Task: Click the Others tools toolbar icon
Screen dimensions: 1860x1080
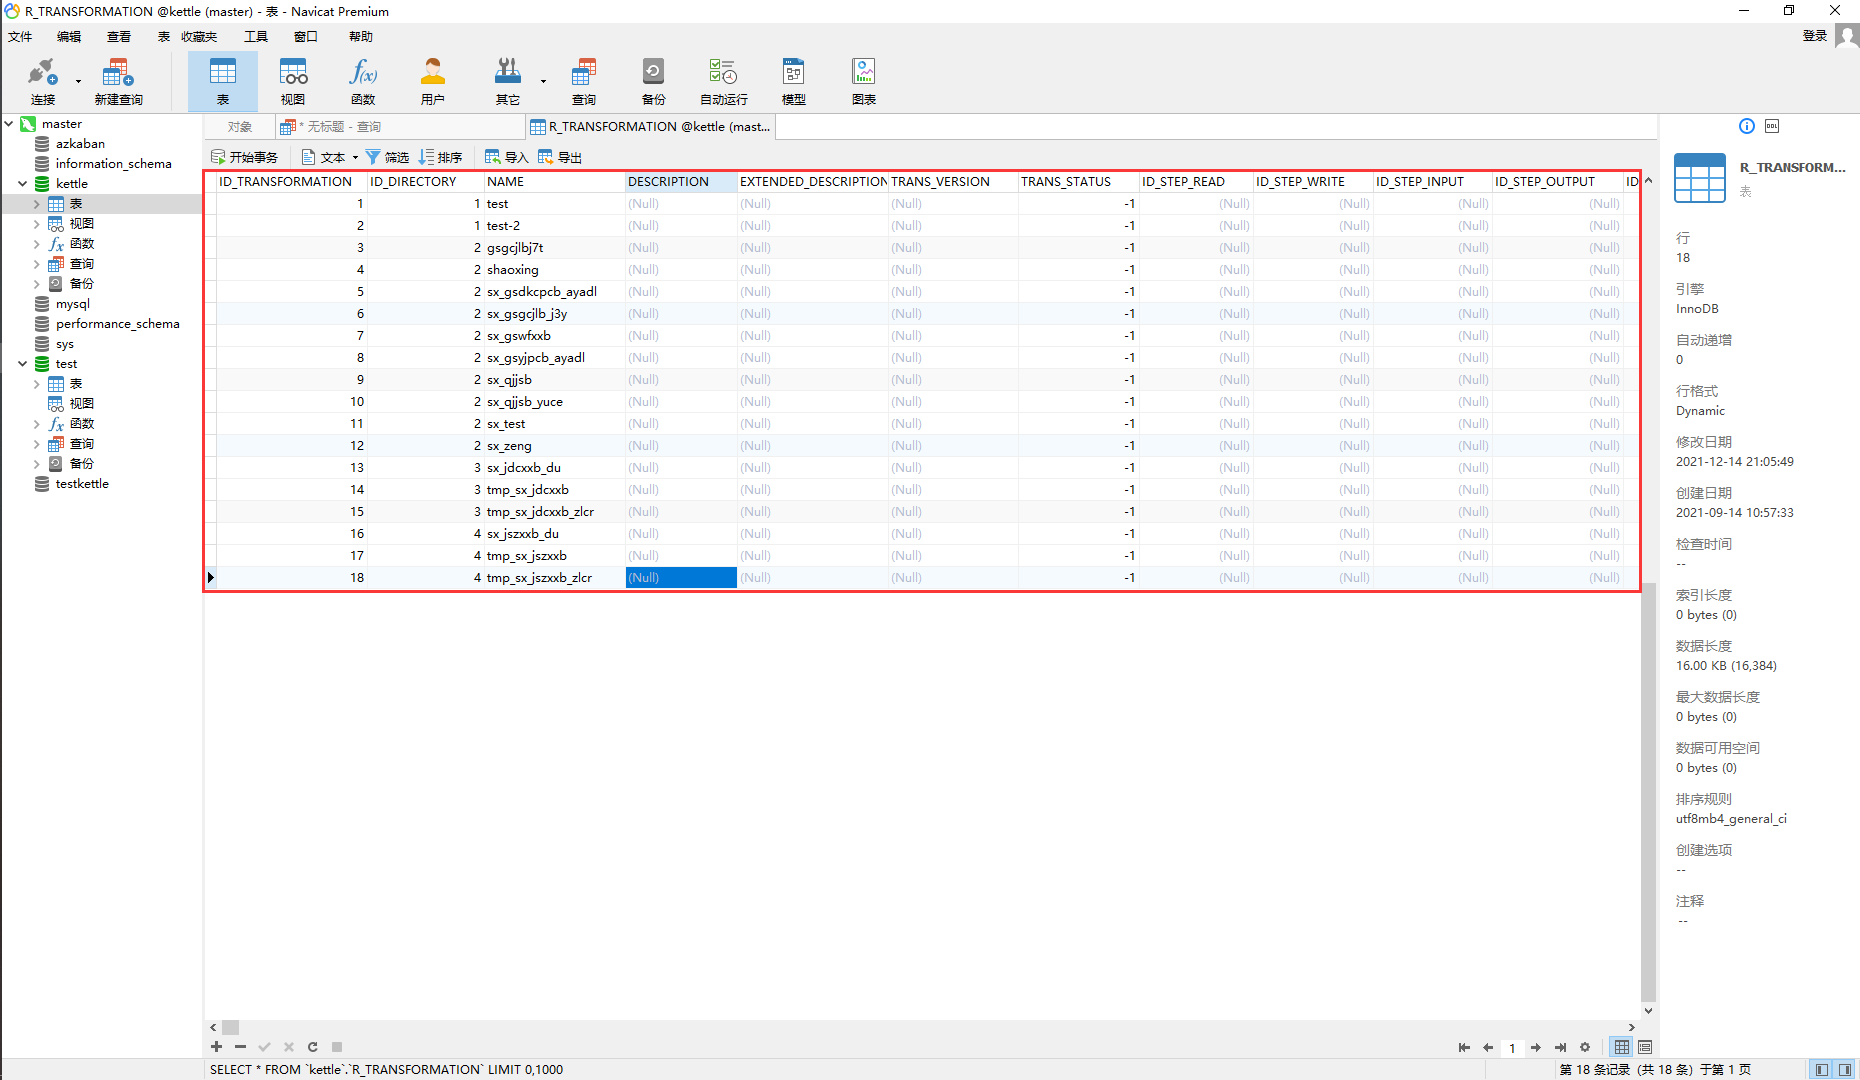Action: (x=508, y=81)
